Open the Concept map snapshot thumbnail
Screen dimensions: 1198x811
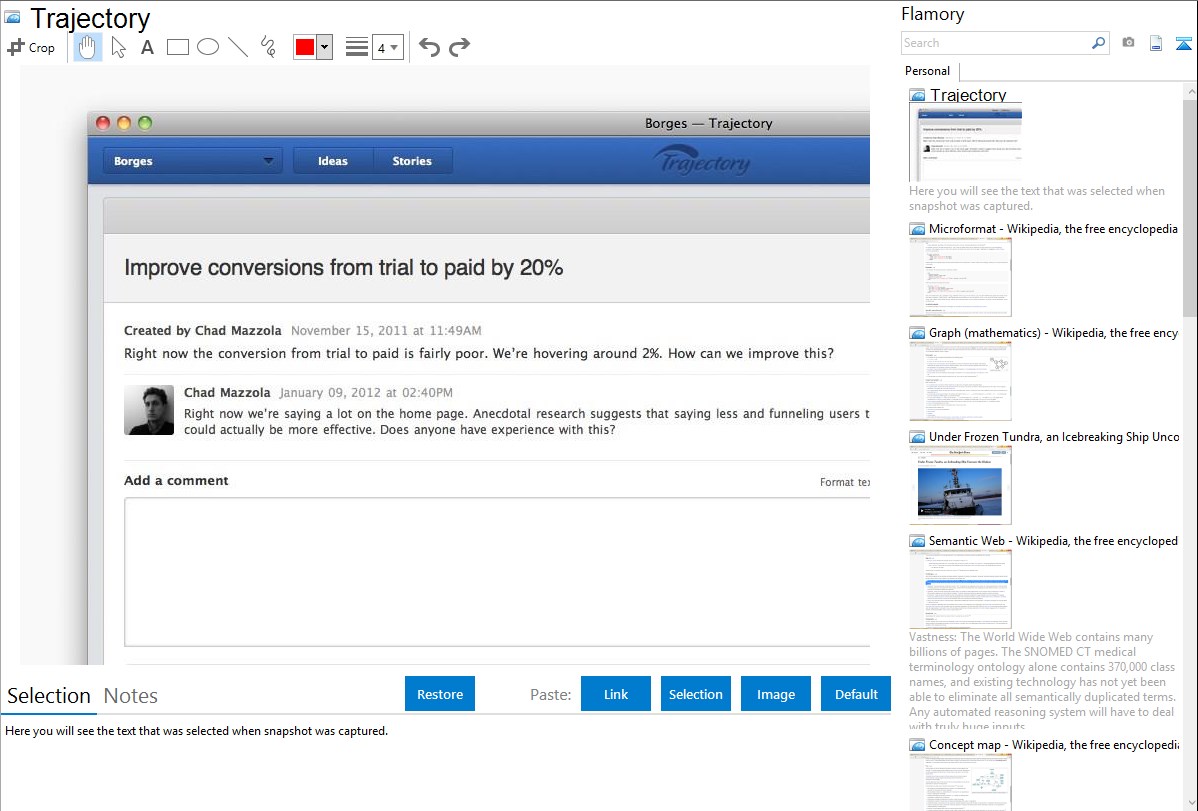(x=960, y=782)
